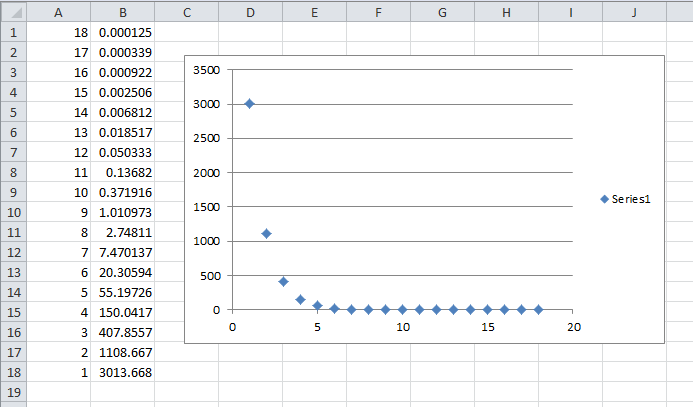Select chart data point near 1100
The image size is (693, 407).
(266, 234)
